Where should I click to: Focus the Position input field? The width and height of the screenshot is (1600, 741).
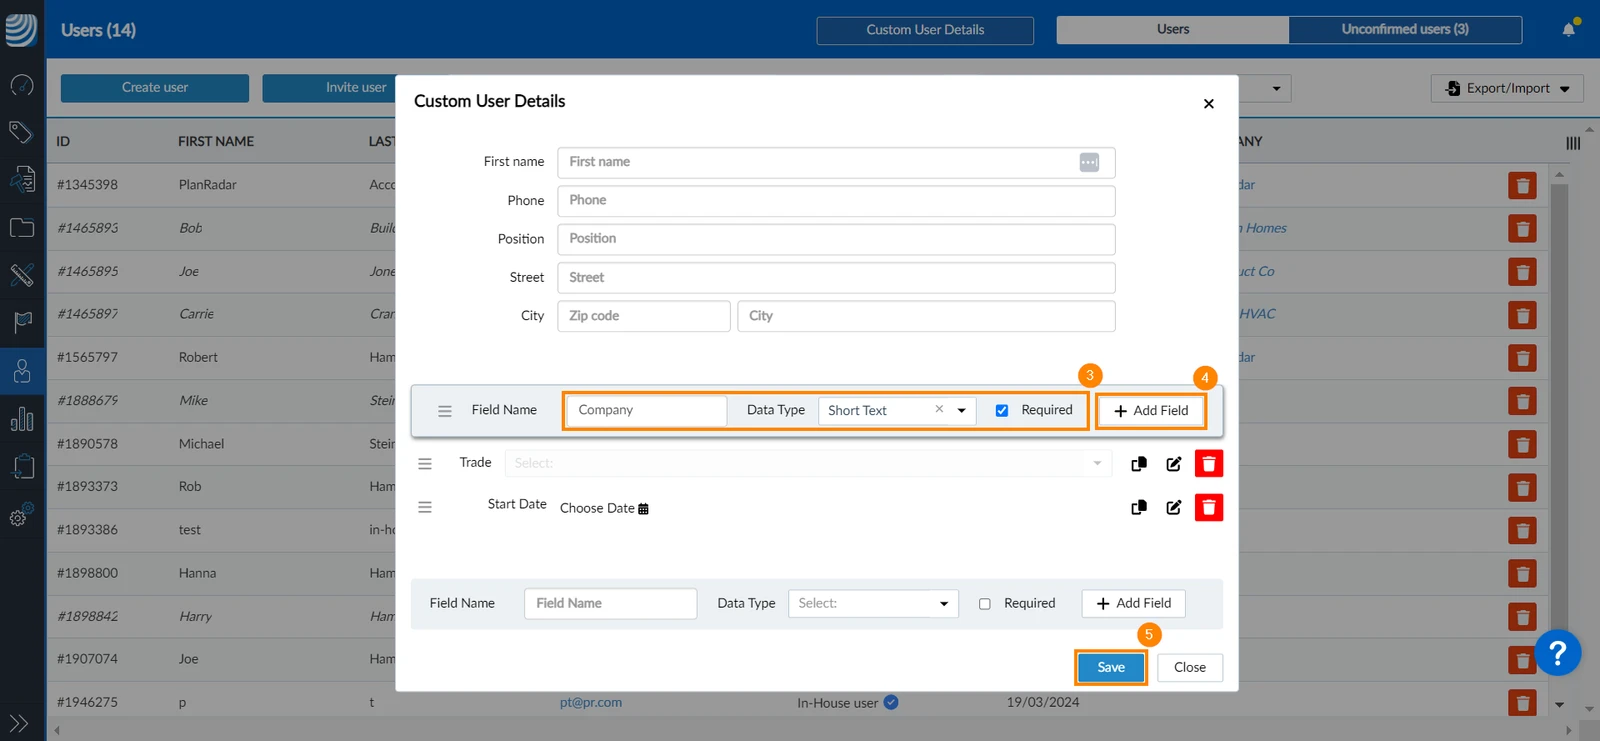pos(836,239)
